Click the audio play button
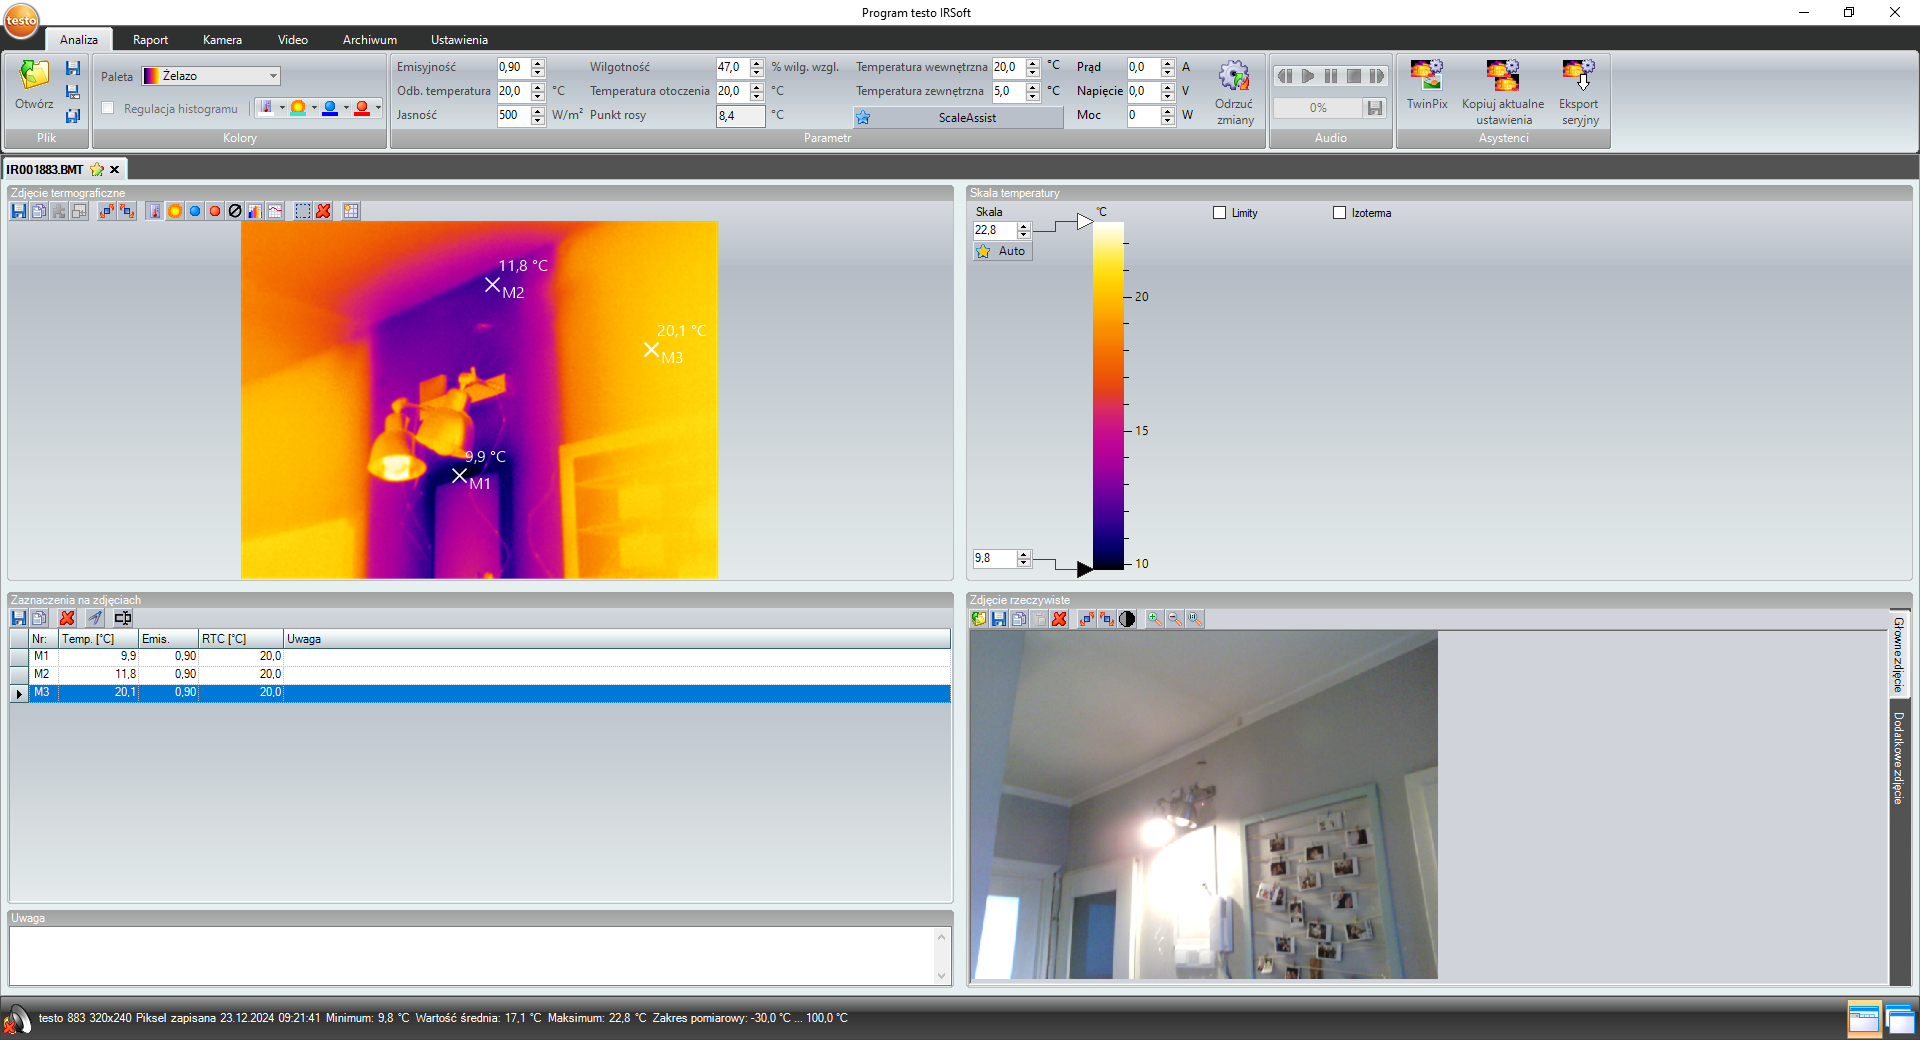The image size is (1920, 1040). [x=1308, y=76]
